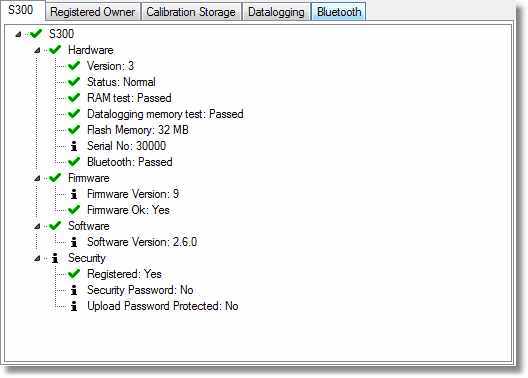The width and height of the screenshot is (528, 378).
Task: Click the info icon next to Upload Password Protected
Action: coord(74,306)
